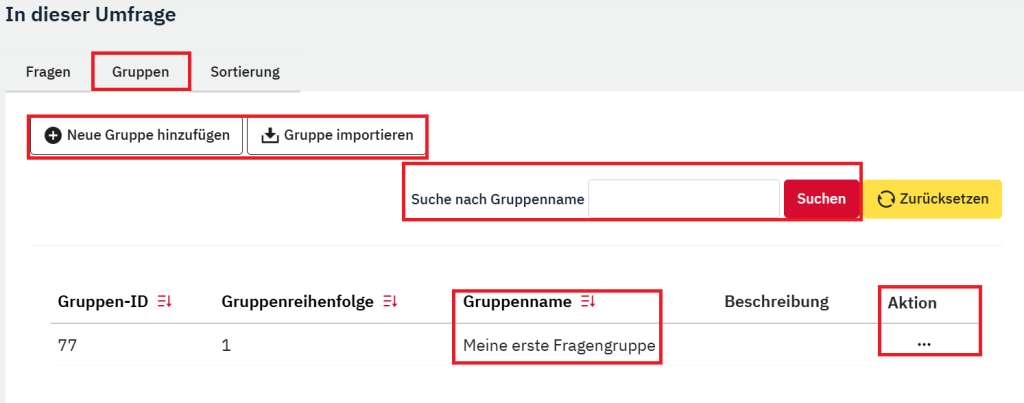Select the Gruppen tab
This screenshot has height=403, width=1024.
pos(140,72)
